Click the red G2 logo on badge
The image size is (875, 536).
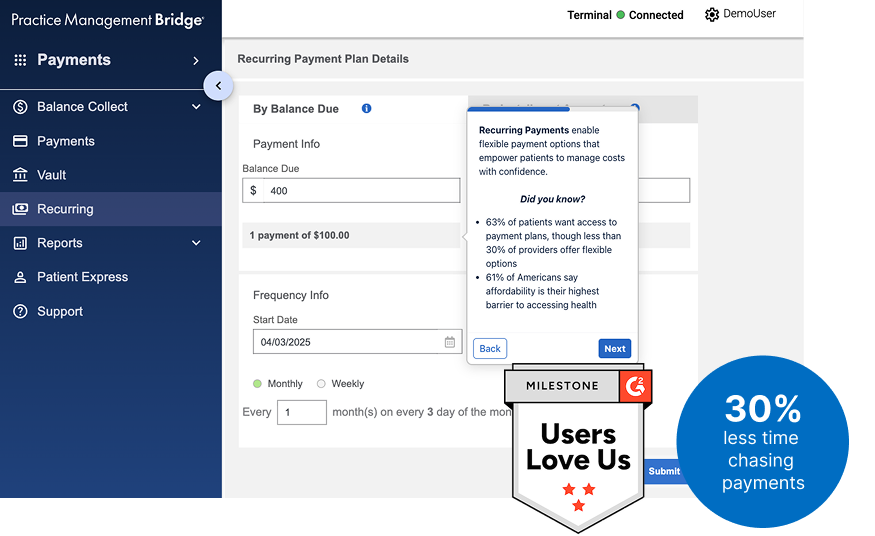tap(635, 386)
